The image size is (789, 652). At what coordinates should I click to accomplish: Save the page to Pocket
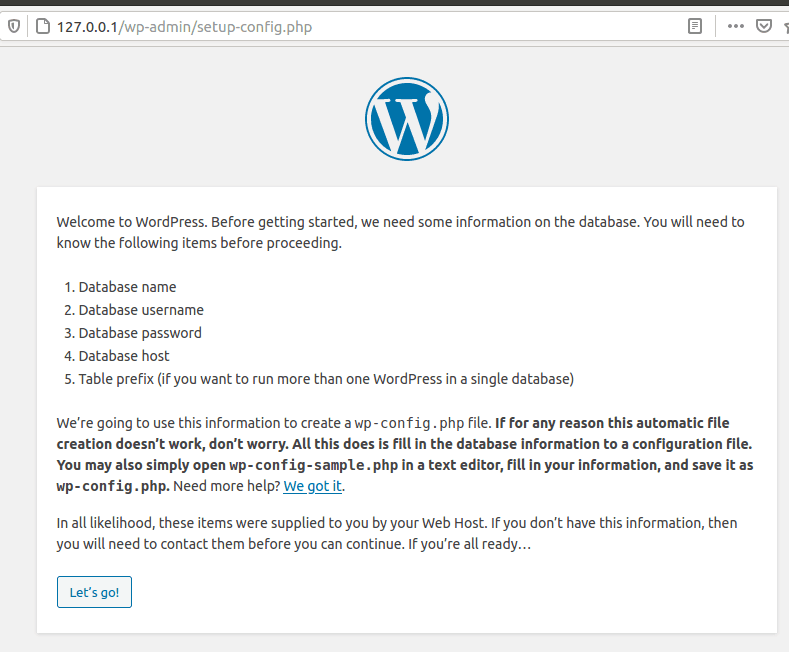point(763,27)
